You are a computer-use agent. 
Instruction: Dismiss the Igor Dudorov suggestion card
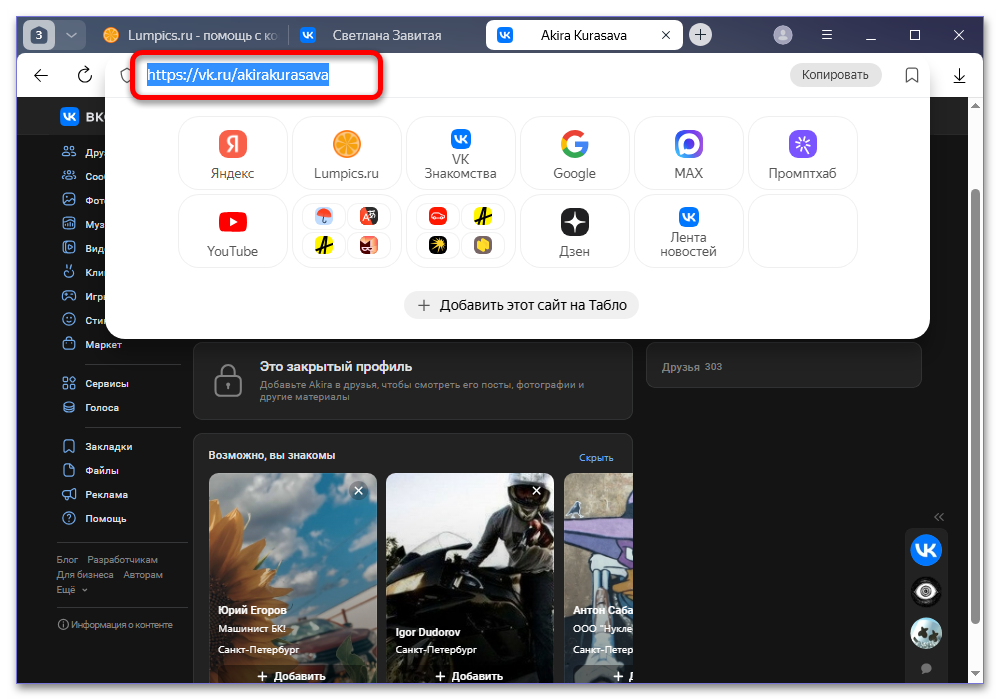pos(536,490)
